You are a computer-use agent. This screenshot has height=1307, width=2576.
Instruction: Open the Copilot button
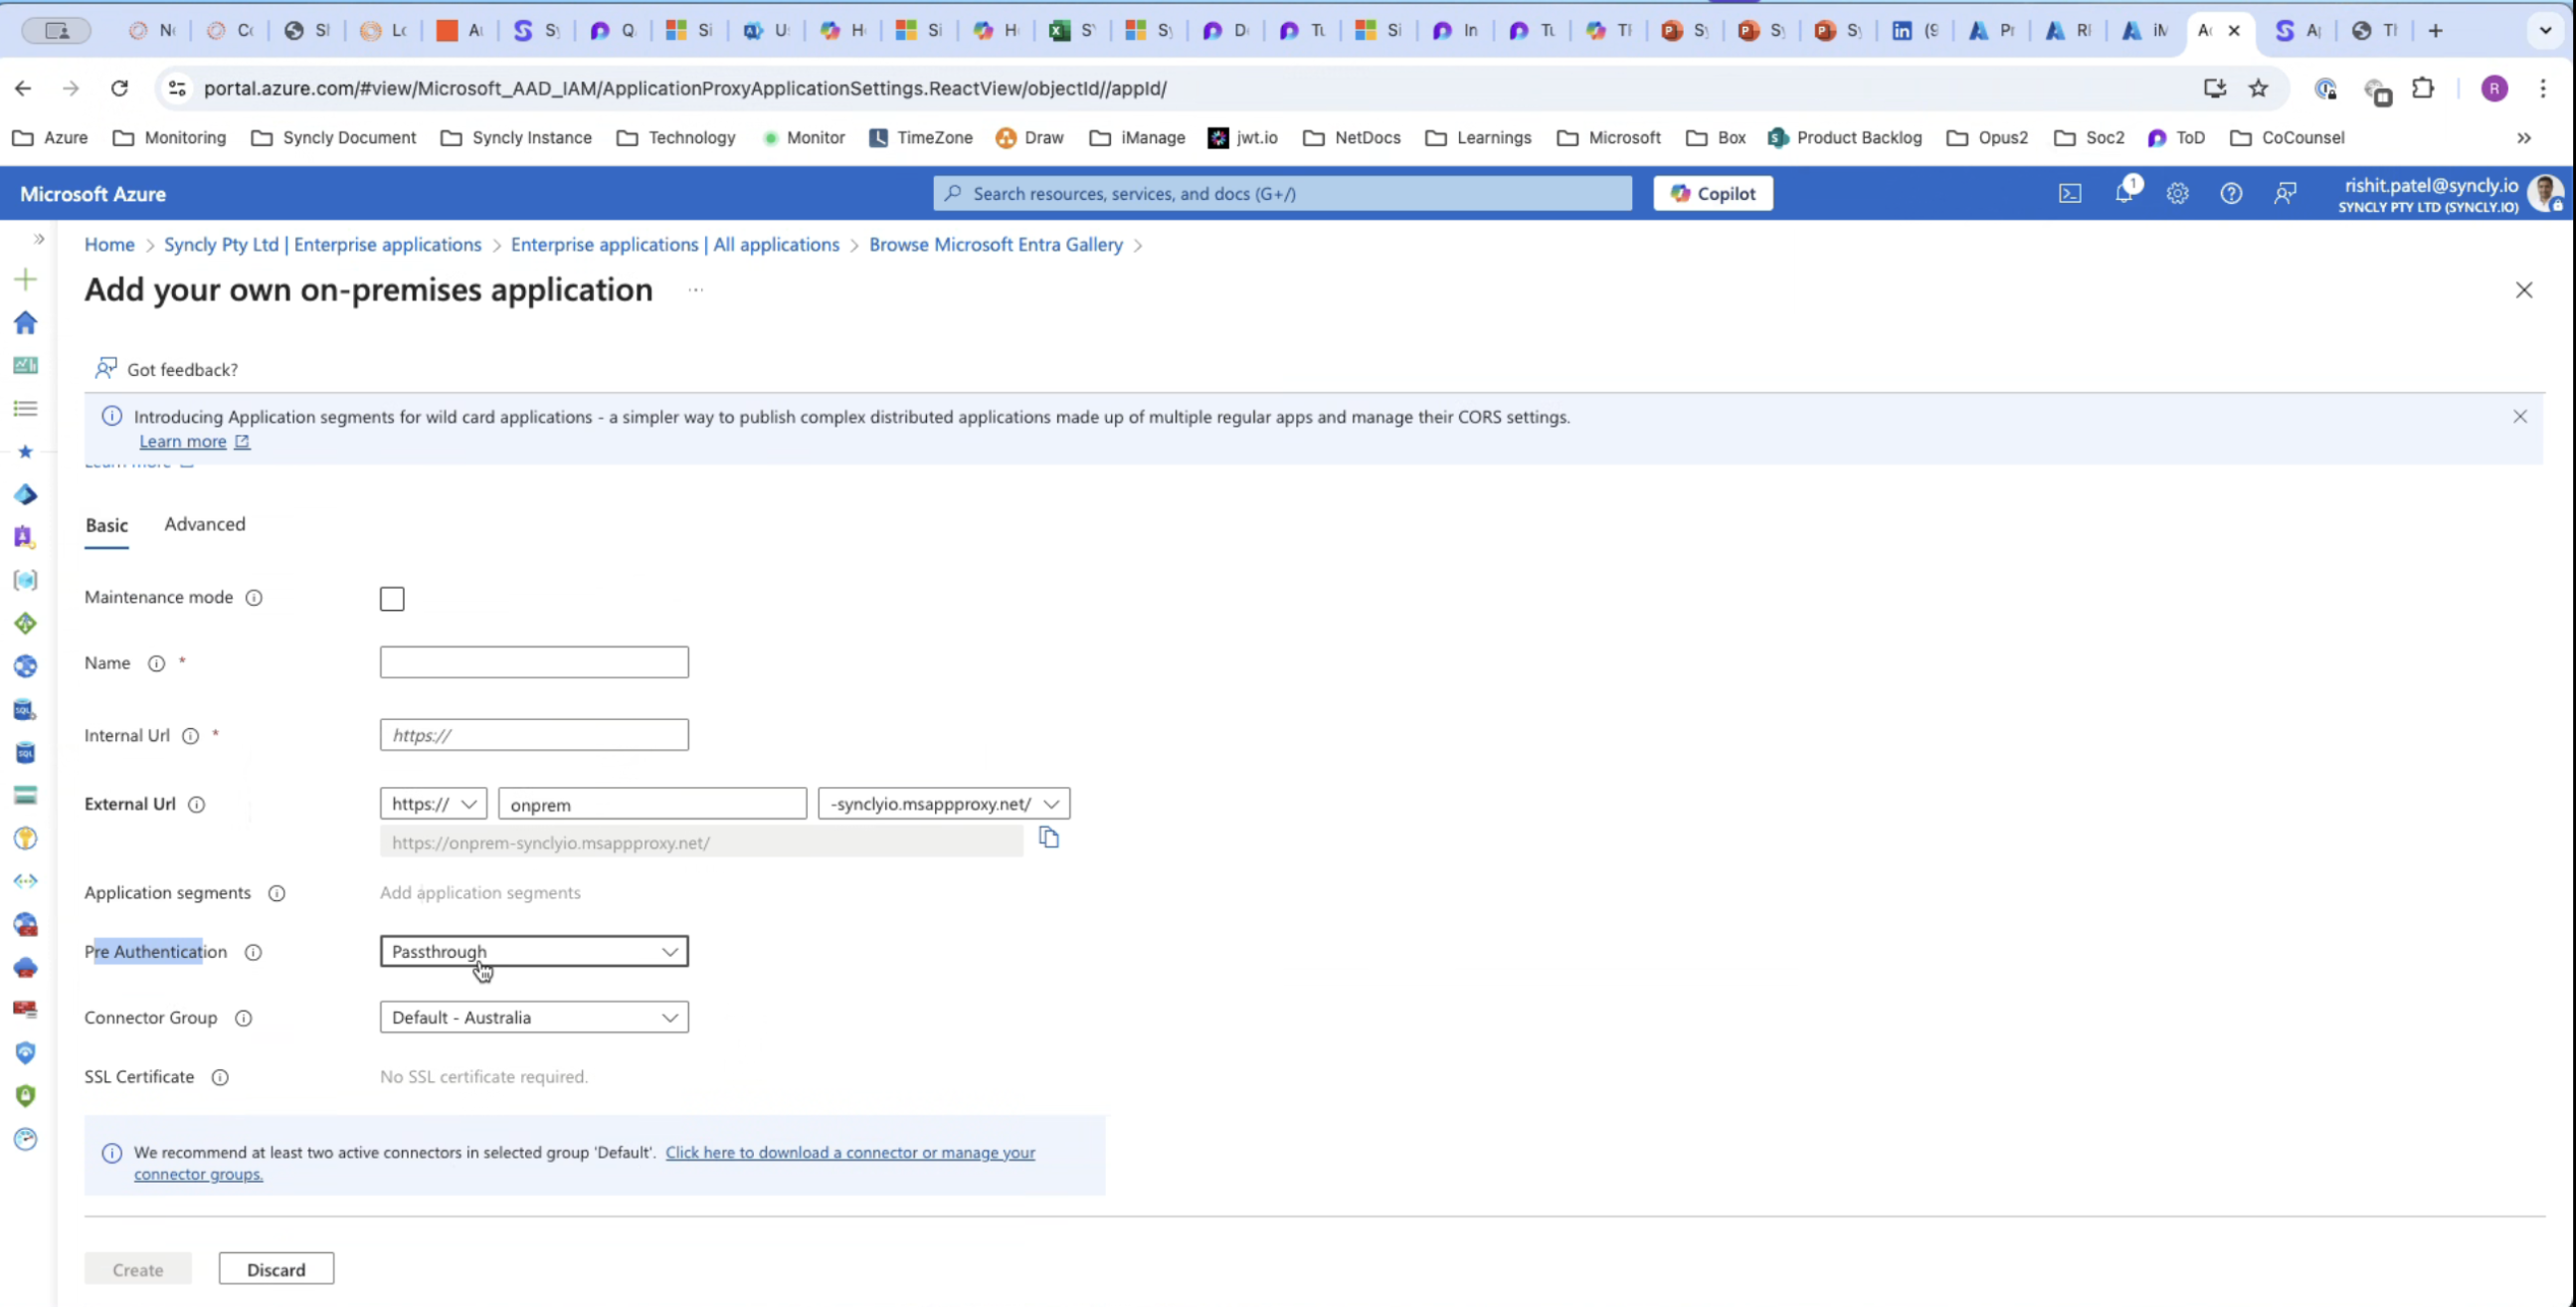1713,193
